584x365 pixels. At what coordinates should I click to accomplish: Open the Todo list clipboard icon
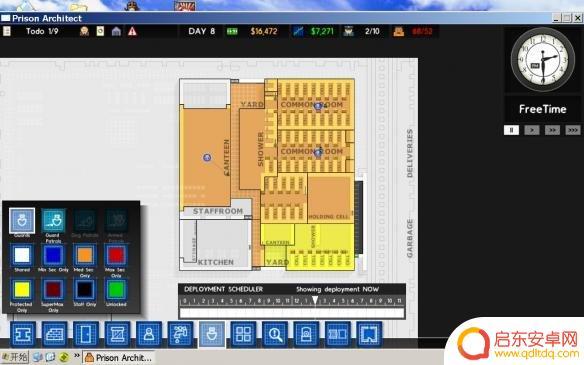(x=7, y=31)
